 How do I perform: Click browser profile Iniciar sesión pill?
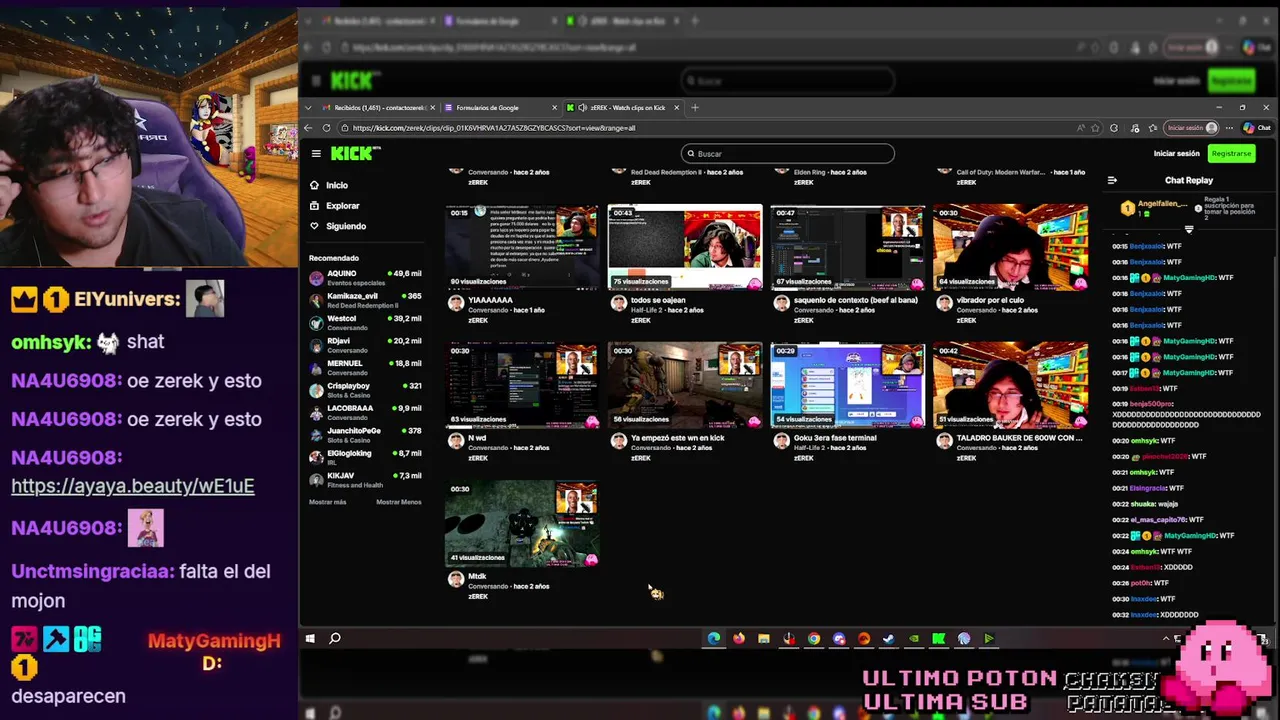point(1191,128)
